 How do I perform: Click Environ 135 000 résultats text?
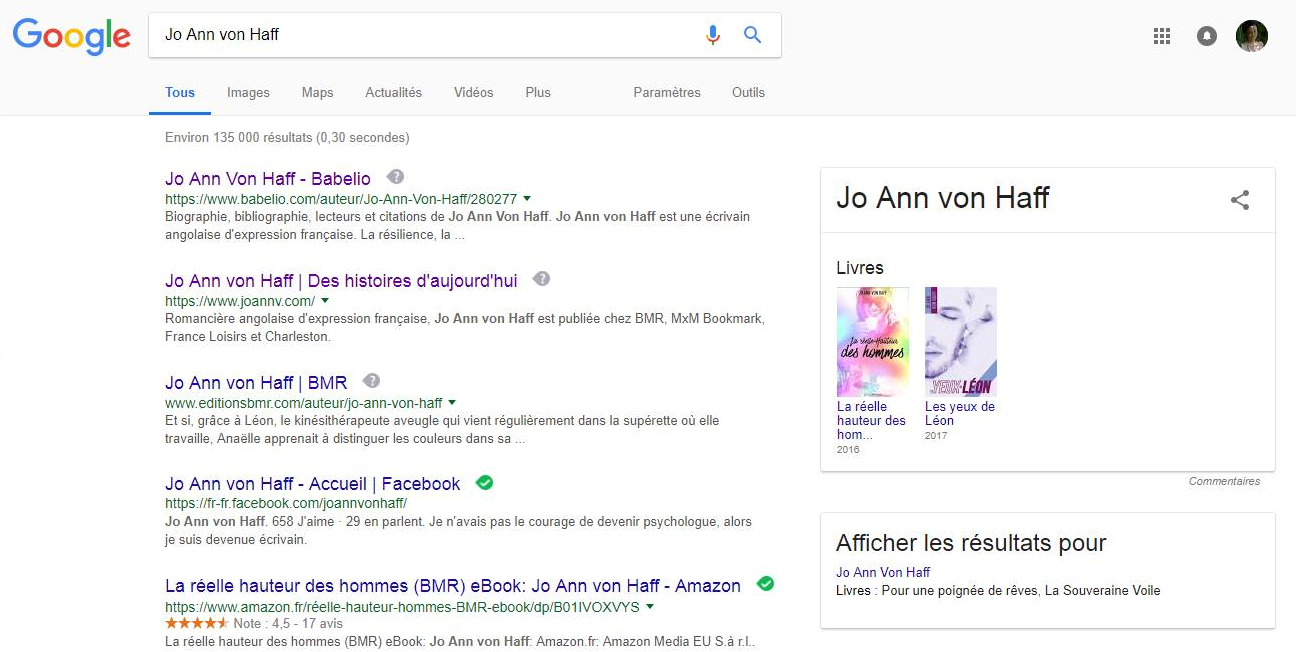[x=287, y=138]
